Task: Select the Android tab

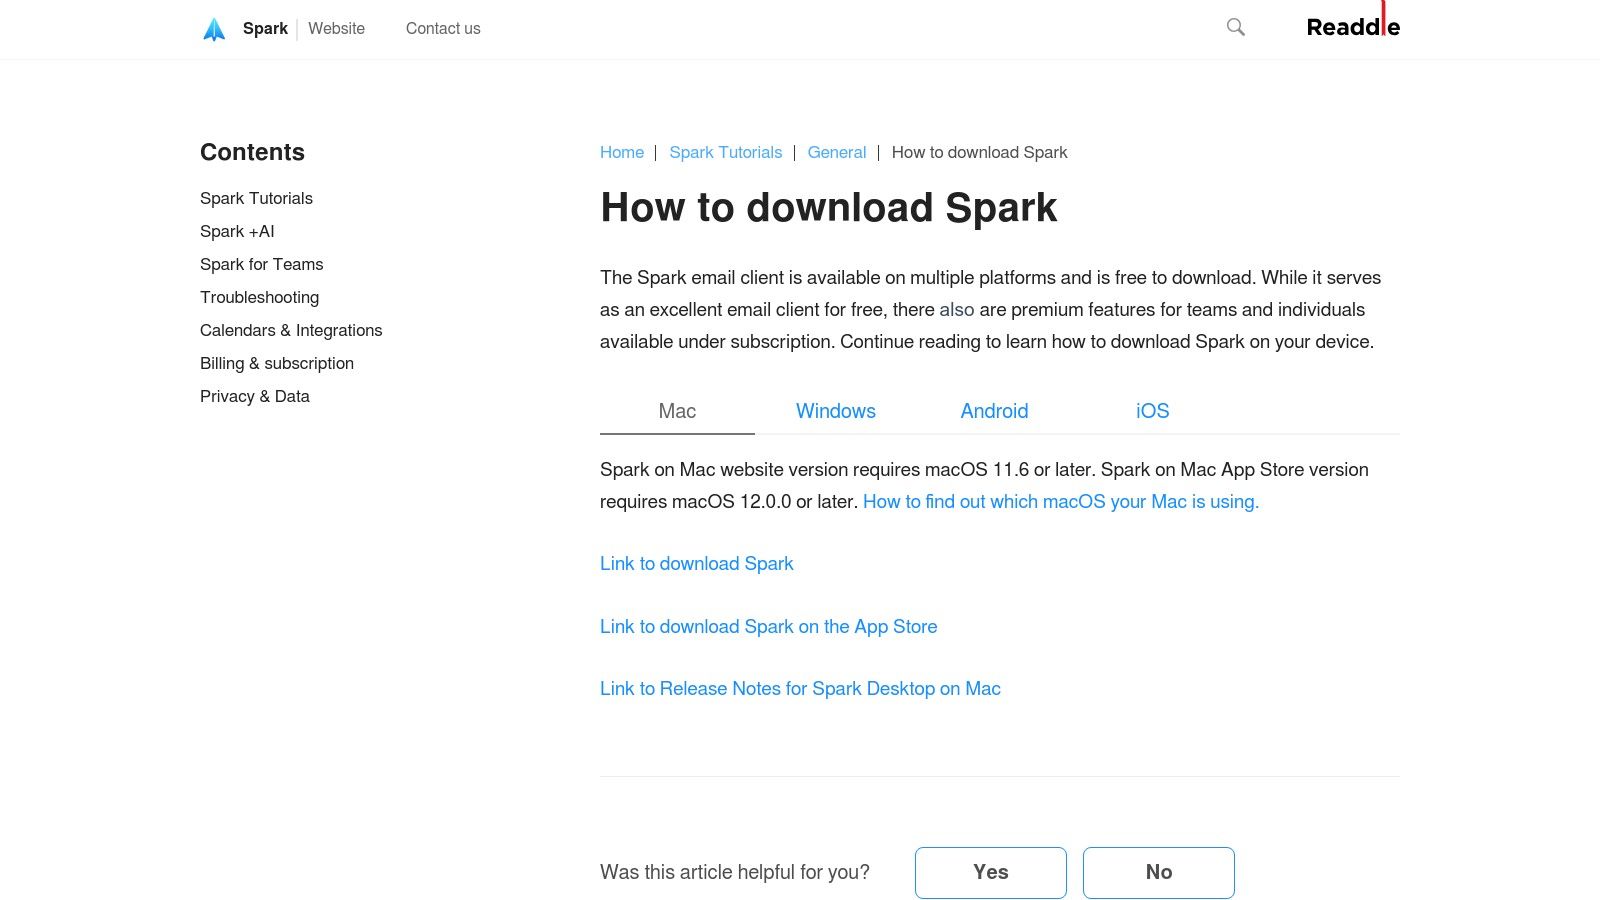Action: click(x=994, y=411)
